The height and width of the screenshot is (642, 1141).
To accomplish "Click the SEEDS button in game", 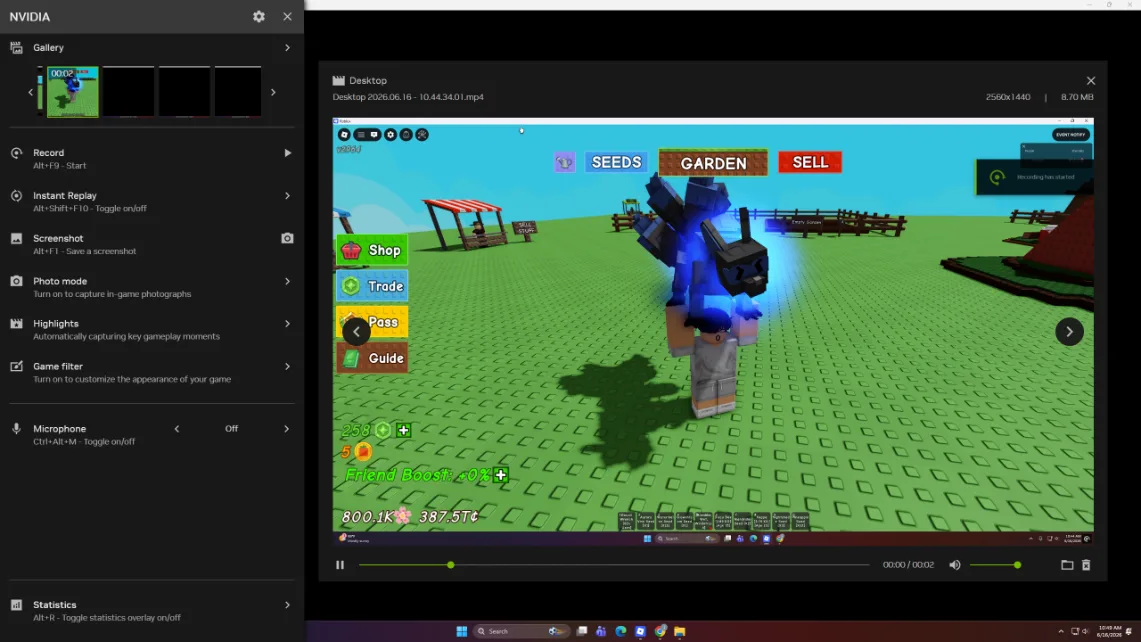I will pyautogui.click(x=616, y=162).
